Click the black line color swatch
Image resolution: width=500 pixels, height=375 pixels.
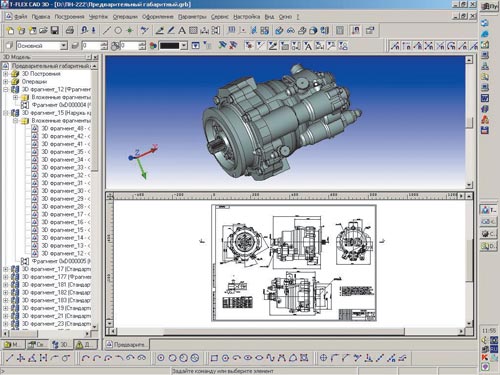(170, 46)
